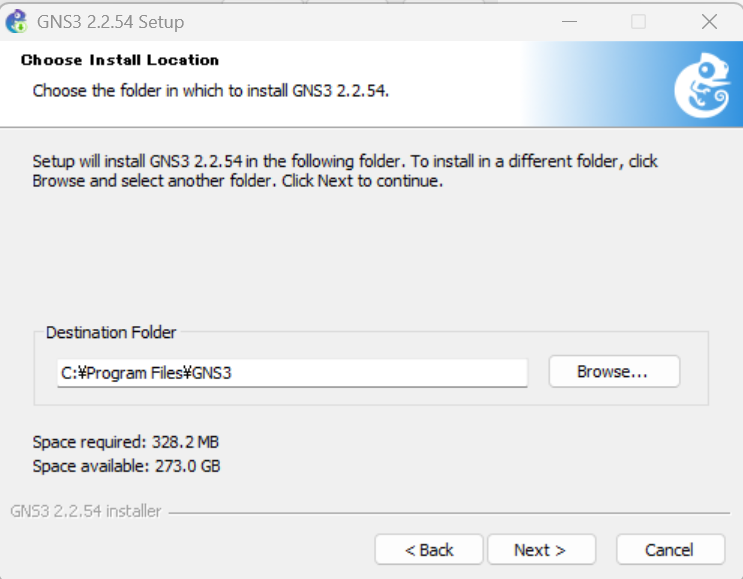Click the "Choose Install Location" heading
The image size is (743, 579).
coord(120,60)
